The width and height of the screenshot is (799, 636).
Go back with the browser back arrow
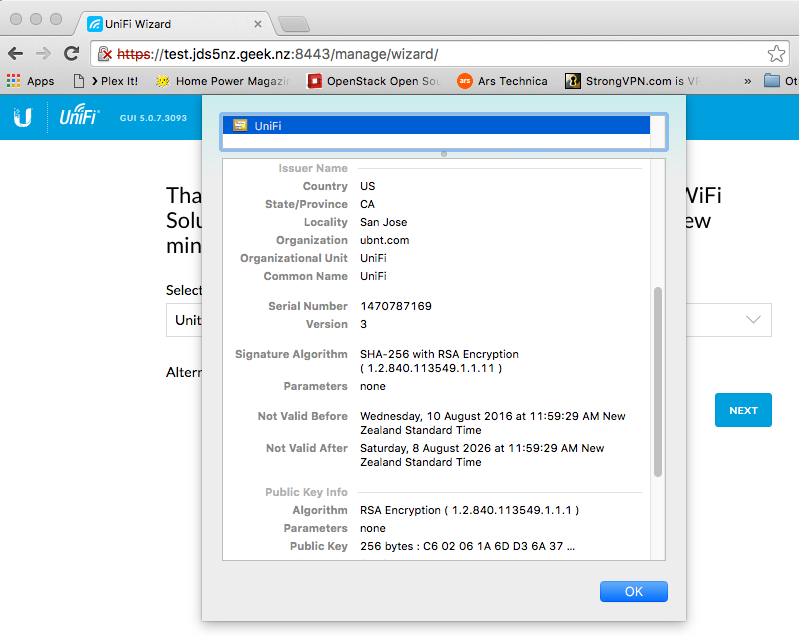pyautogui.click(x=16, y=54)
